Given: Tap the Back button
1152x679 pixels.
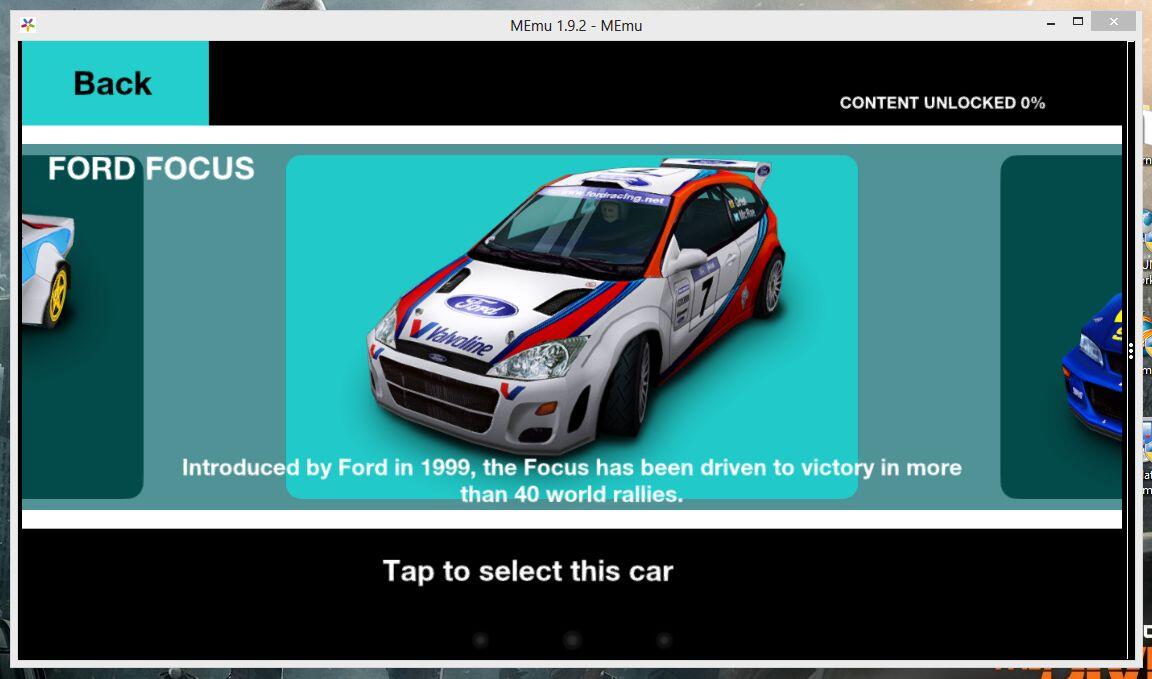Looking at the screenshot, I should (115, 83).
